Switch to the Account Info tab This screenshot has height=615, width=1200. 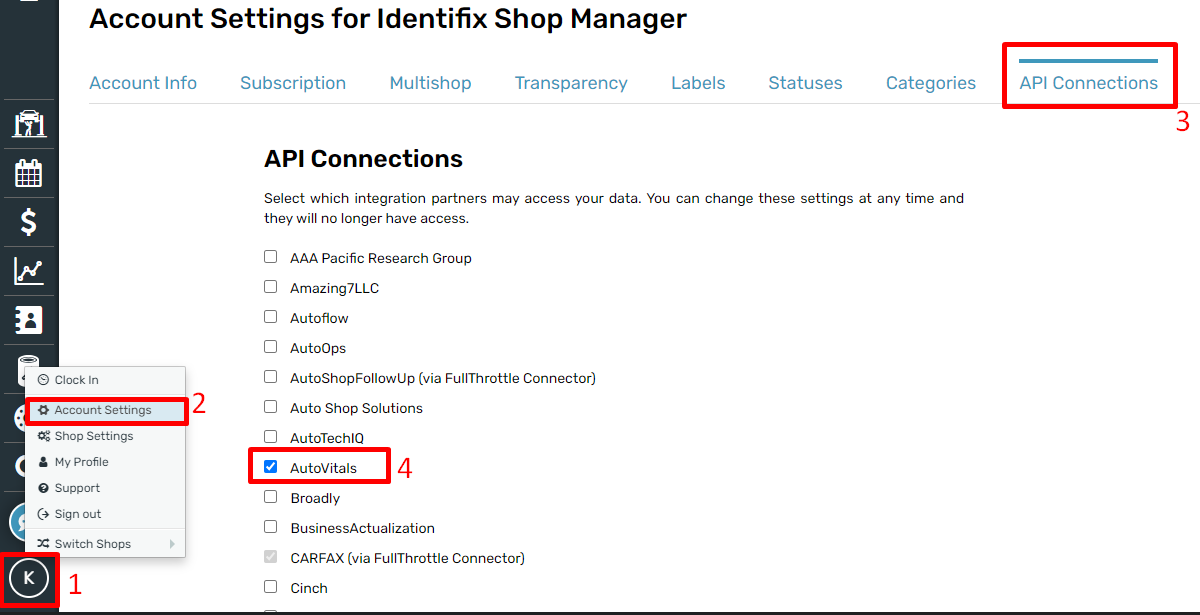click(143, 83)
